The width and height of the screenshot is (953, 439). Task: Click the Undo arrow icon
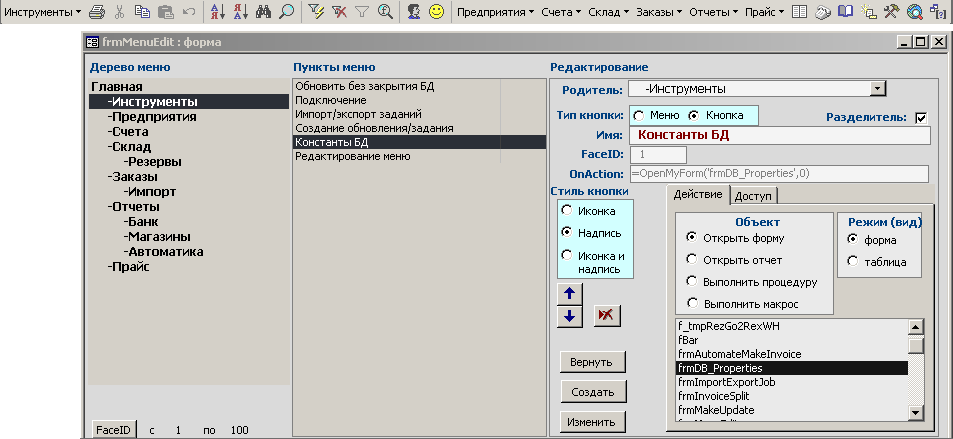coord(189,12)
